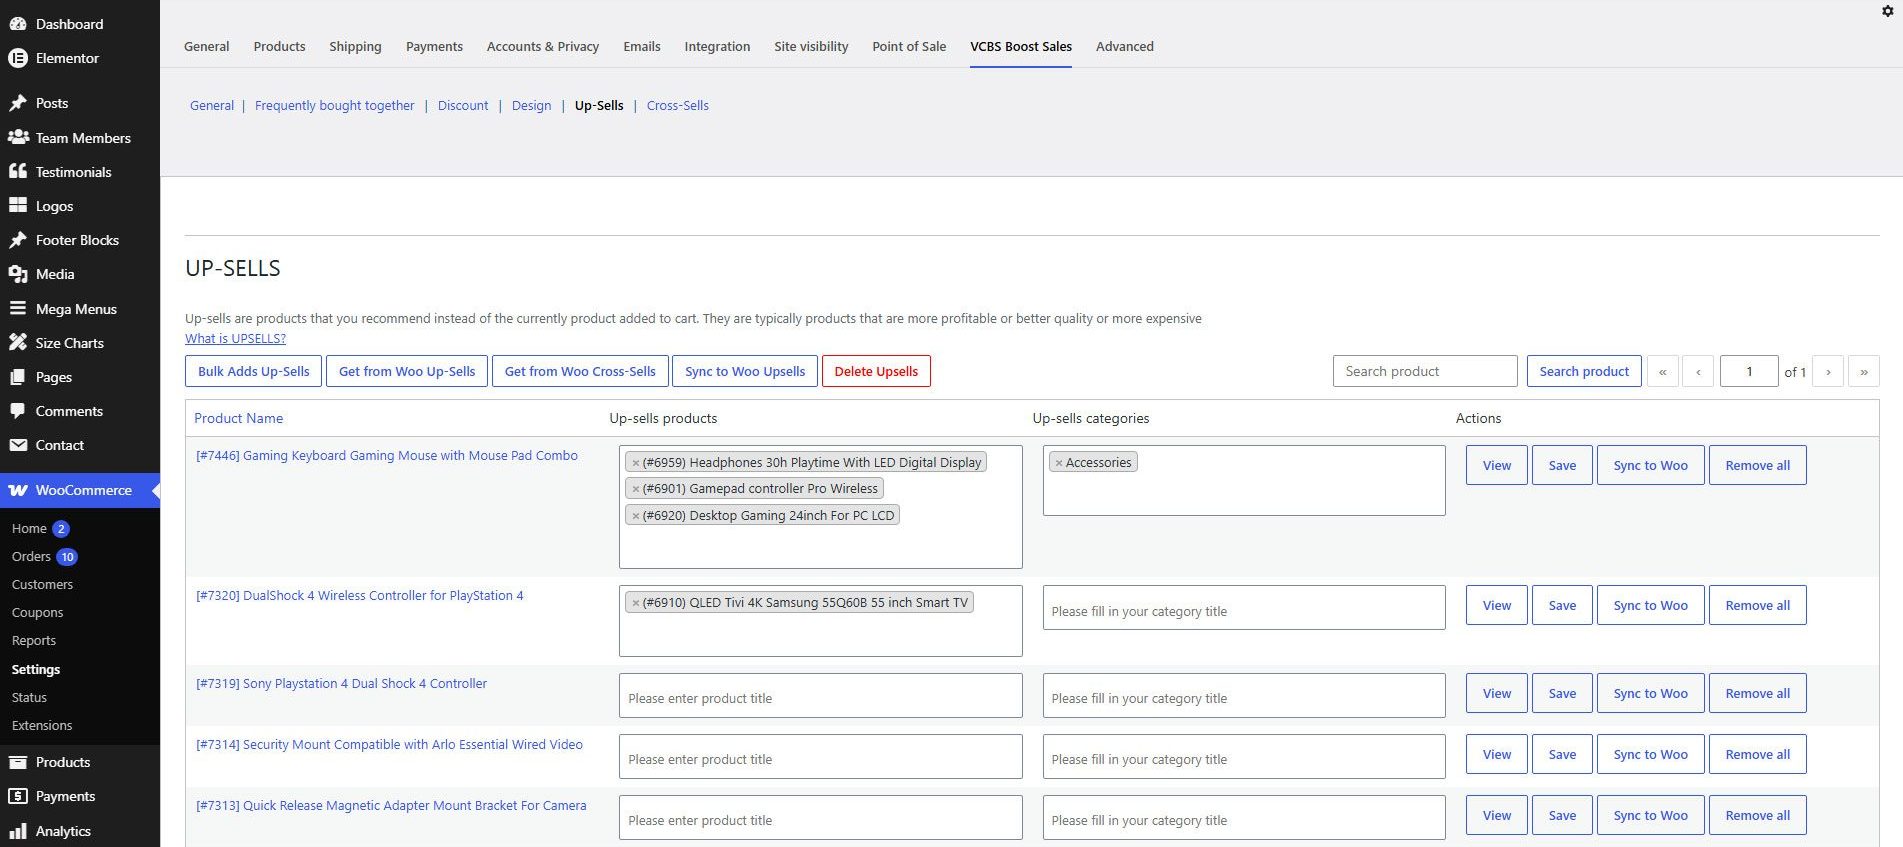Switch to the General settings tab
Image resolution: width=1903 pixels, height=847 pixels.
click(206, 46)
